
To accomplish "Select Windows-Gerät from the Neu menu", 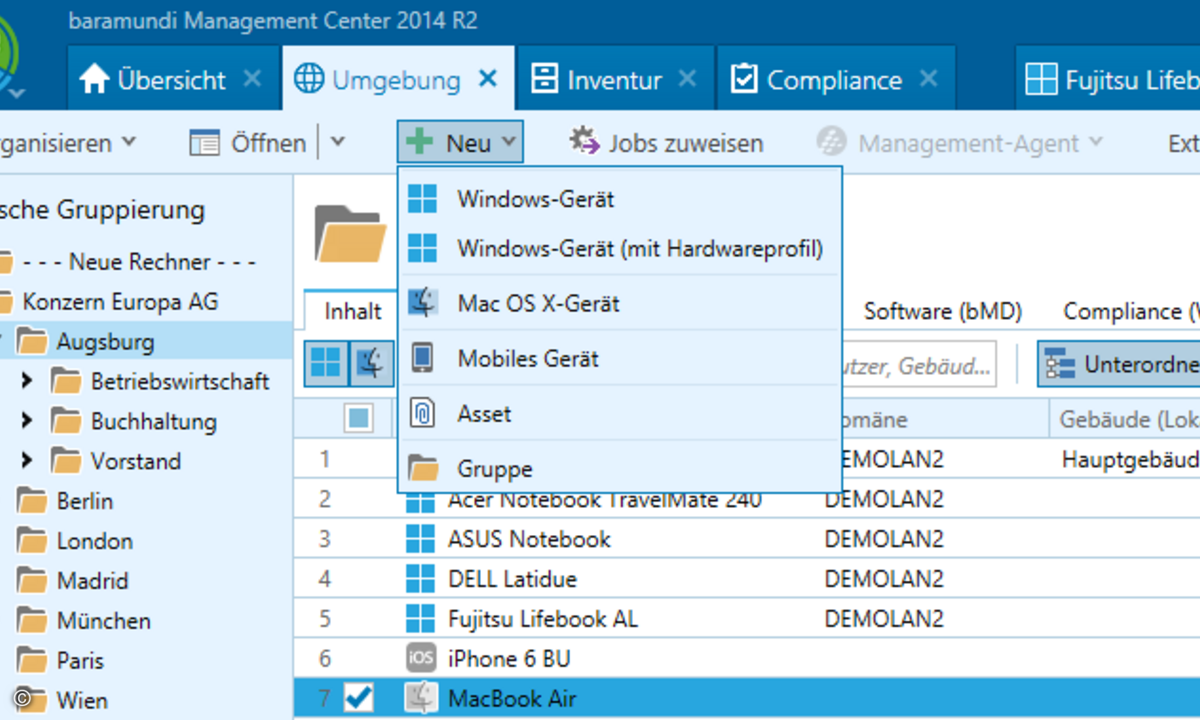I will point(620,199).
